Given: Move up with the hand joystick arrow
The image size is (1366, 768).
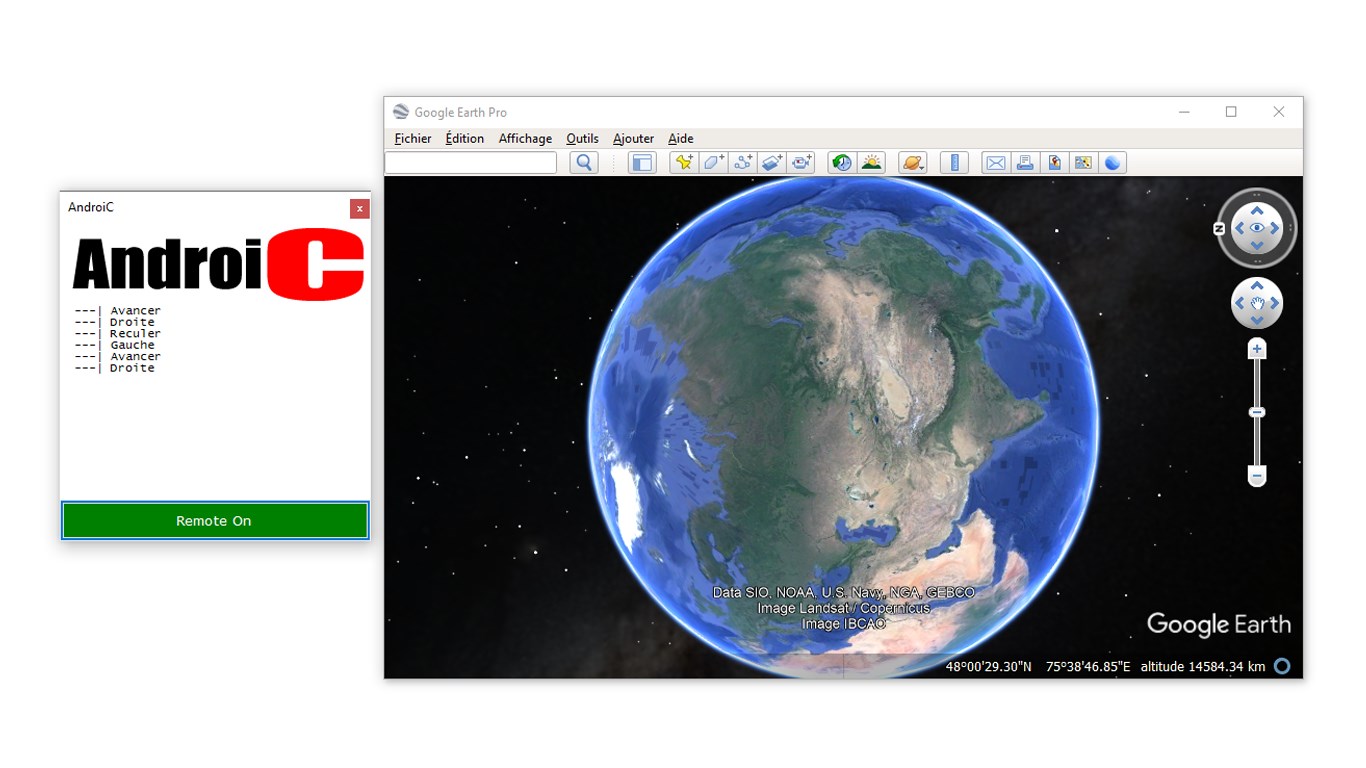Looking at the screenshot, I should click(x=1257, y=286).
